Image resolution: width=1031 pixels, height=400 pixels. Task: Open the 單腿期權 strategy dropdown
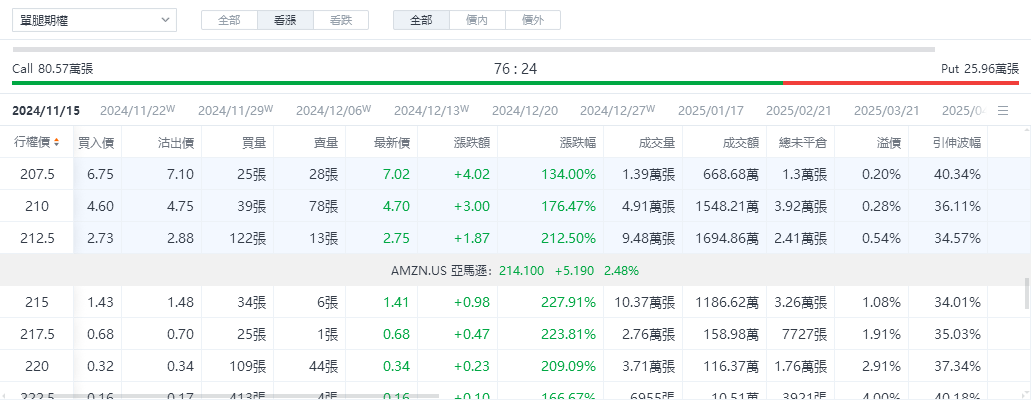[94, 20]
